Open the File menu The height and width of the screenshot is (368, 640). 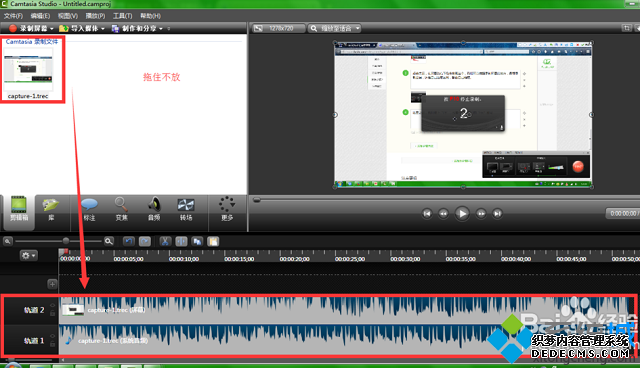pos(13,16)
